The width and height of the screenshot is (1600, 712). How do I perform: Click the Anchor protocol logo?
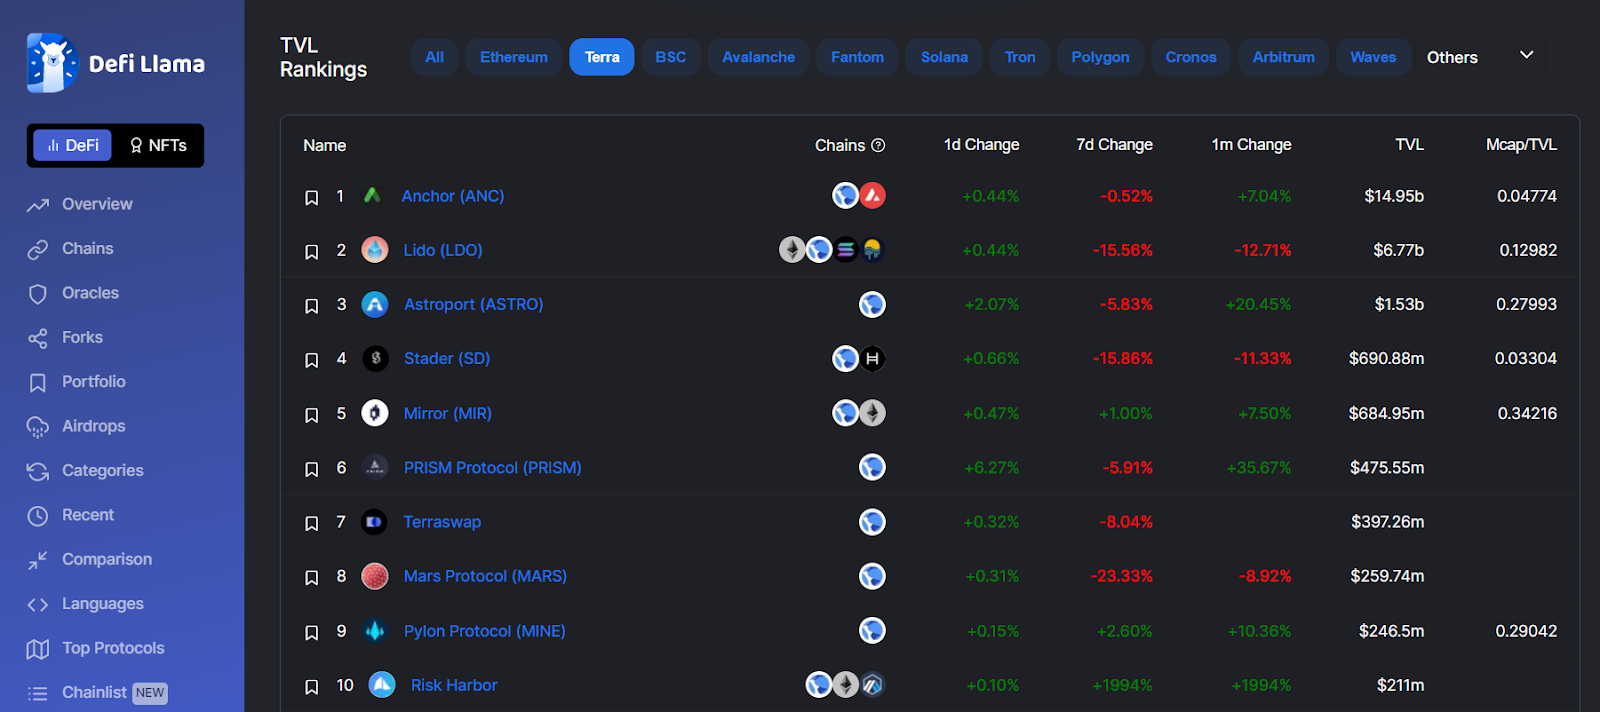(372, 196)
